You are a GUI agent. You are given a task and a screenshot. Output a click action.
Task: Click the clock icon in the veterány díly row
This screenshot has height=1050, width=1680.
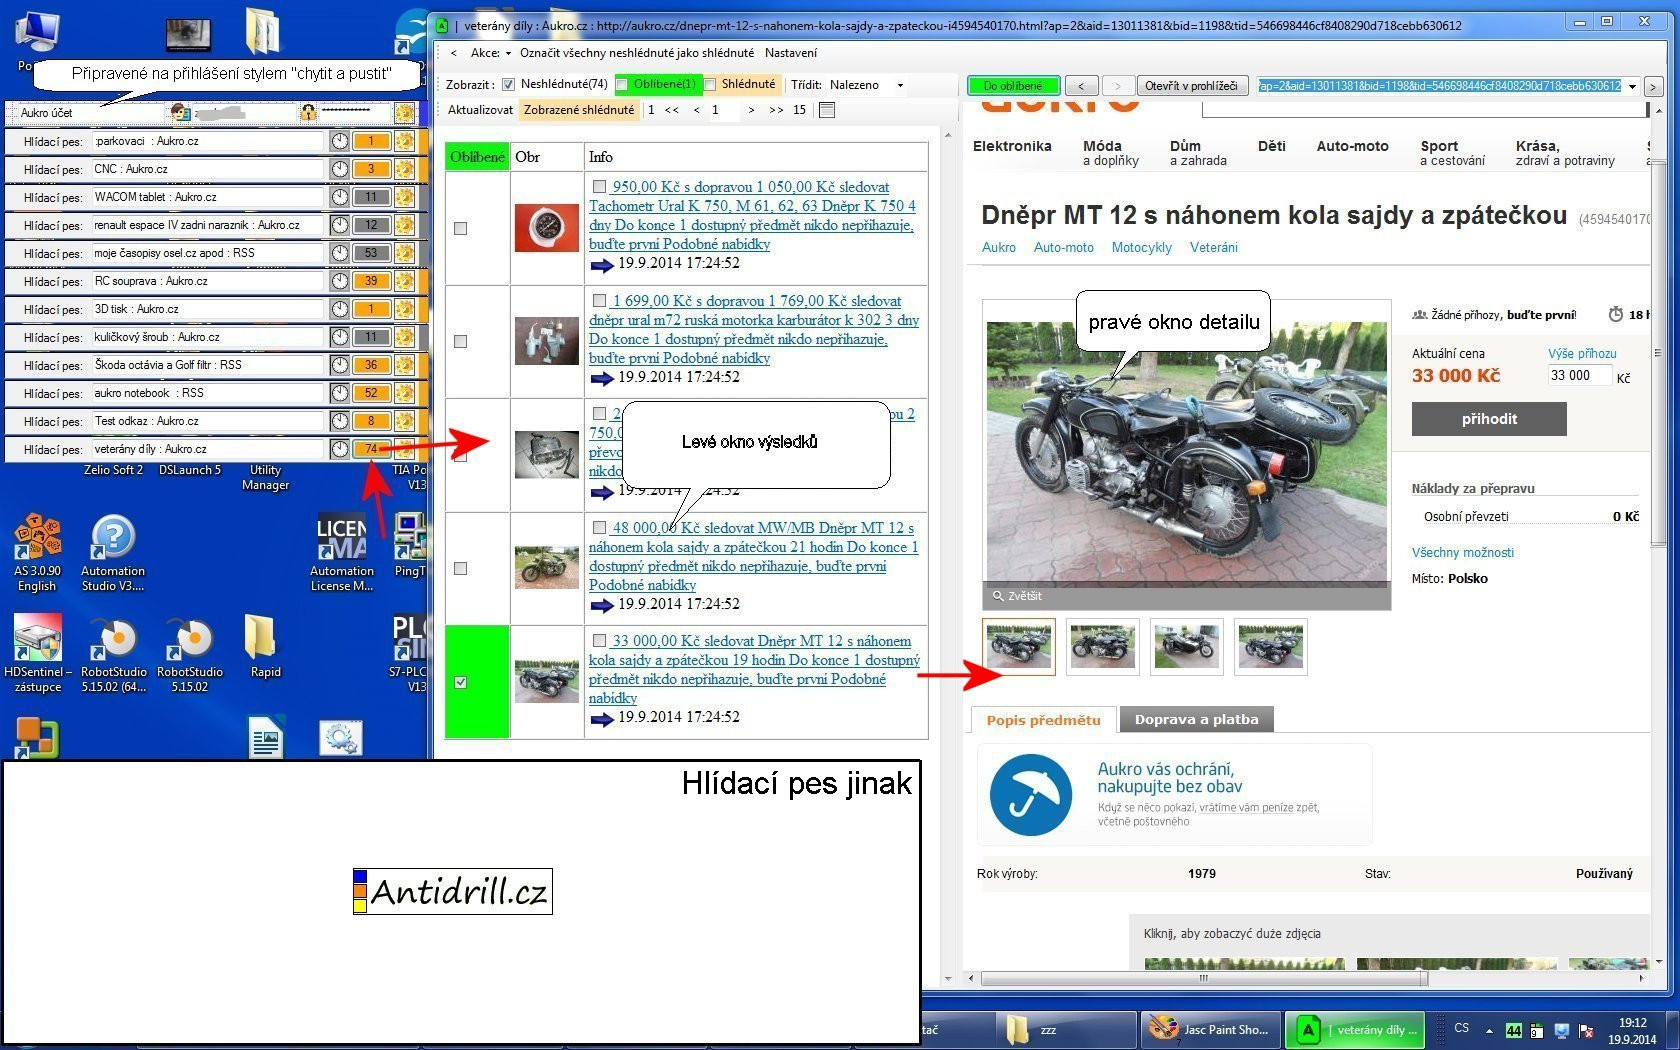point(340,449)
